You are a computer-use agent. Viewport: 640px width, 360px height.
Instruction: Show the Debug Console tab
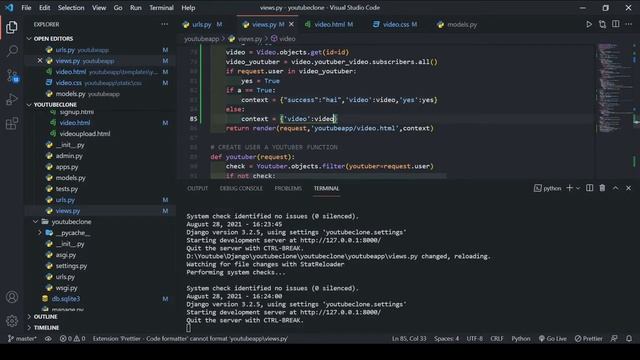(241, 188)
